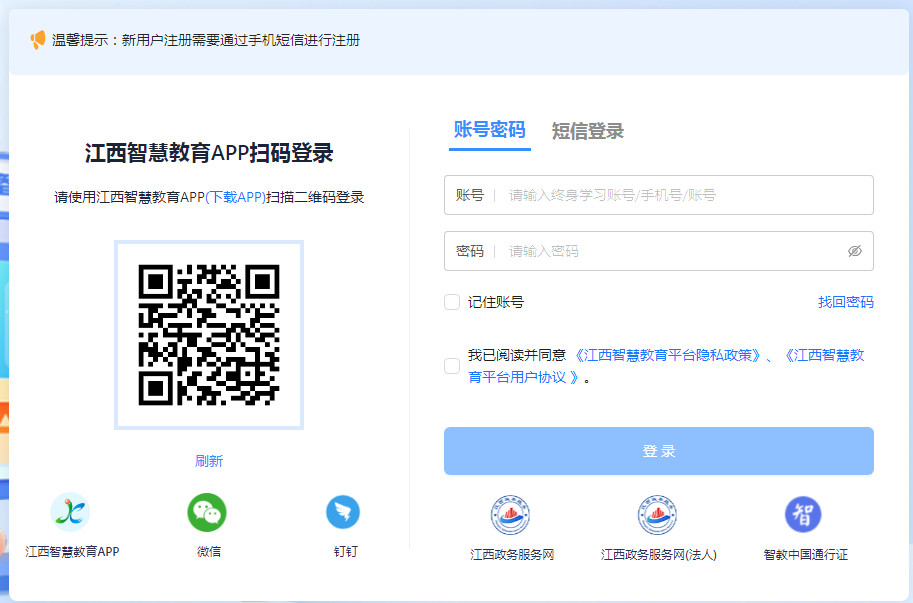Open the 江西智慧教育平台隐私政策 link
The width and height of the screenshot is (913, 603).
(x=668, y=355)
